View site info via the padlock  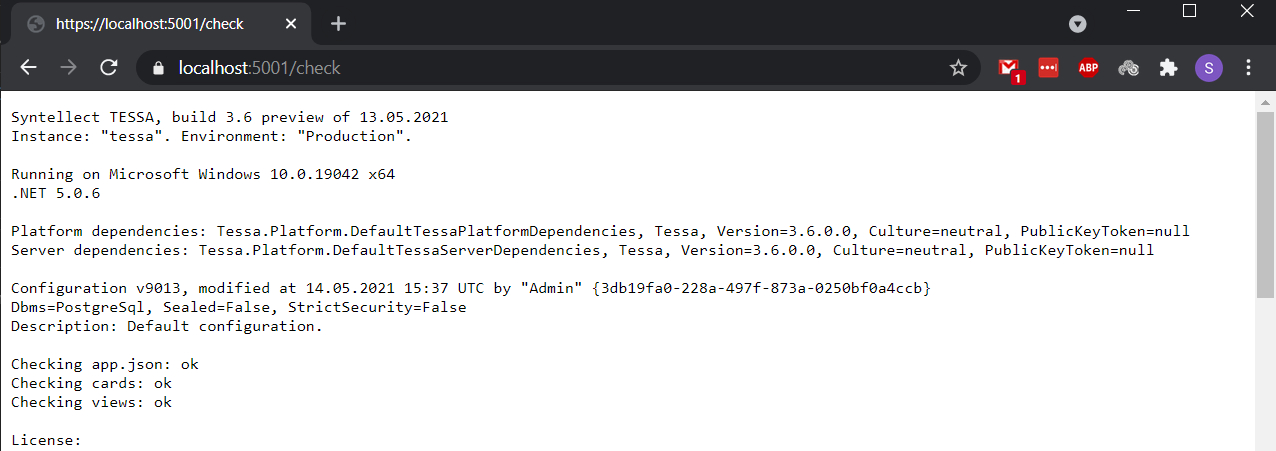point(156,68)
